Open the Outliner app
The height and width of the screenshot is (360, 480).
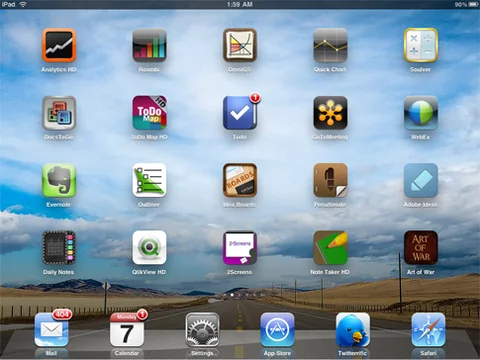point(149,180)
